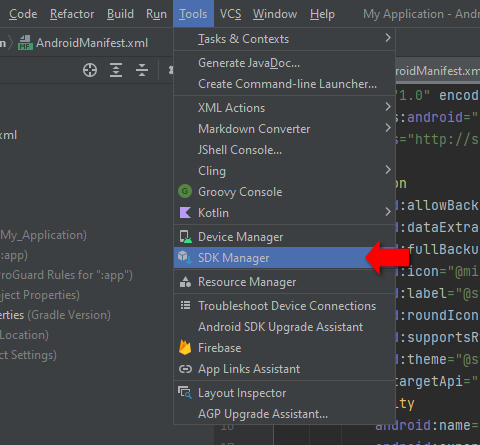Screen dimensions: 480x445
Task: Select Create Command-line Launcher...
Action: (x=284, y=84)
